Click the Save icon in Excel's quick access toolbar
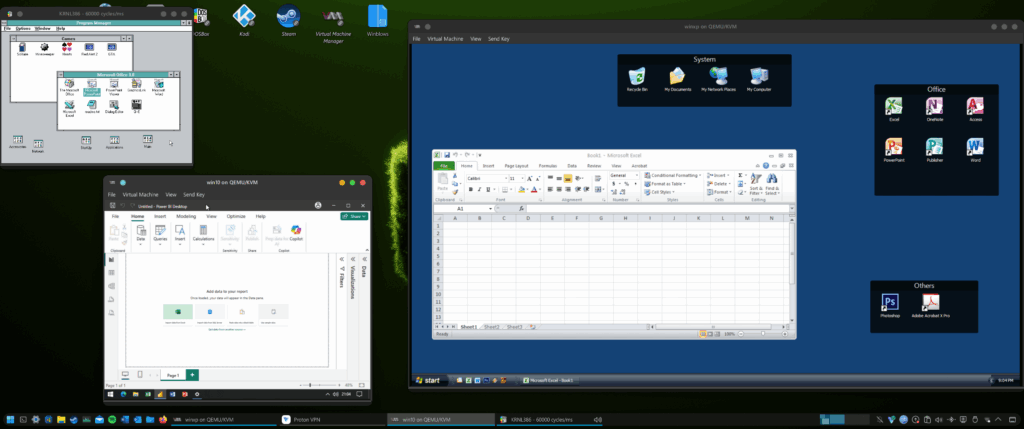This screenshot has height=429, width=1024. 447,155
